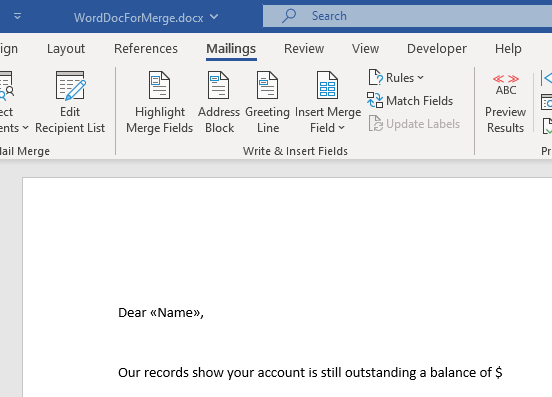Image resolution: width=552 pixels, height=397 pixels.
Task: Open the WordDocForMerge.docx title dropdown
Action: tap(214, 17)
